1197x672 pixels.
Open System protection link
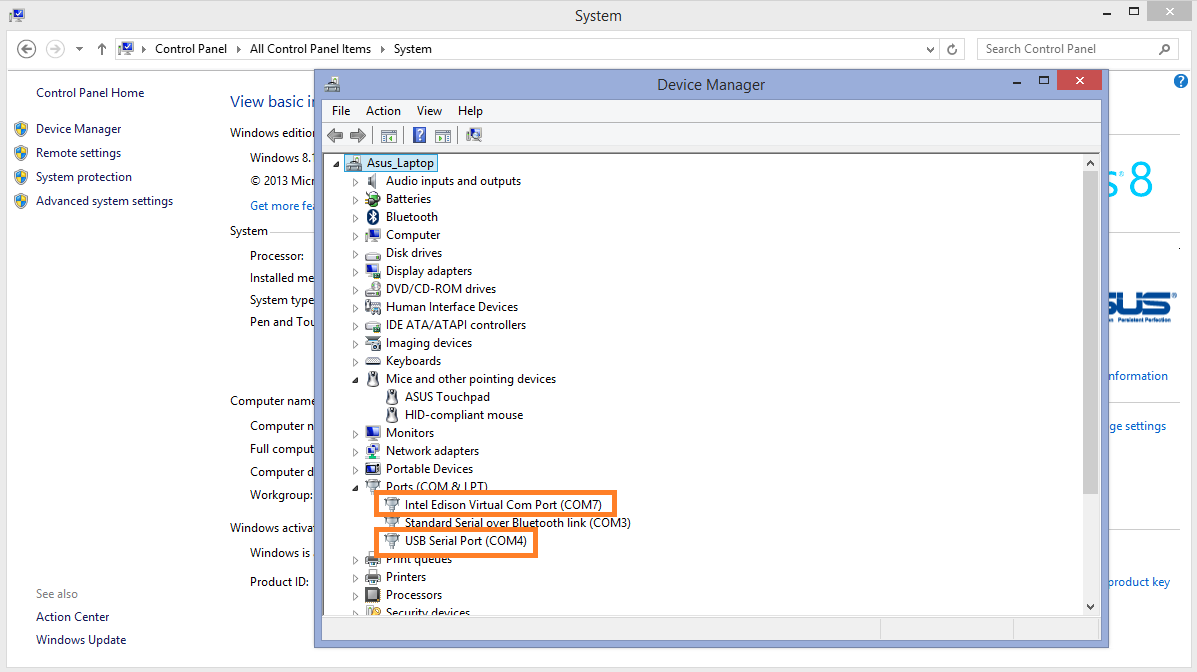[84, 176]
